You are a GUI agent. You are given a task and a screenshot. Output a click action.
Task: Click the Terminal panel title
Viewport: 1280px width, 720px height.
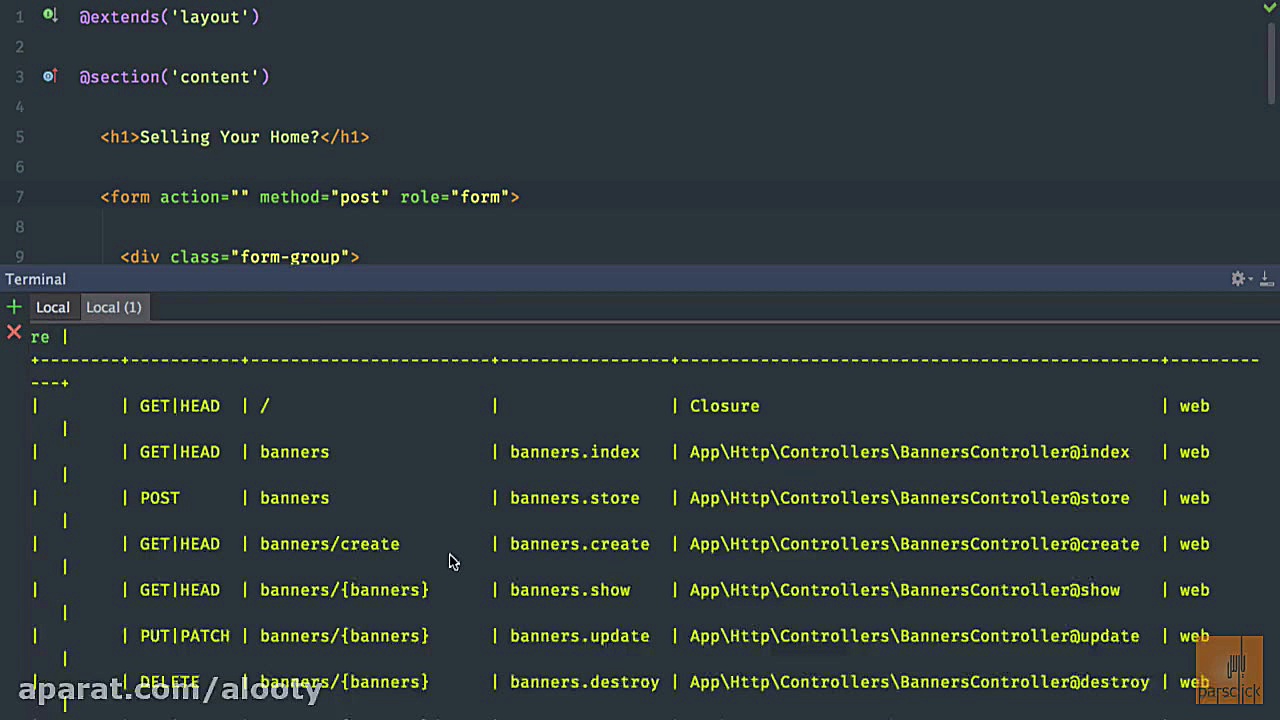coord(35,279)
